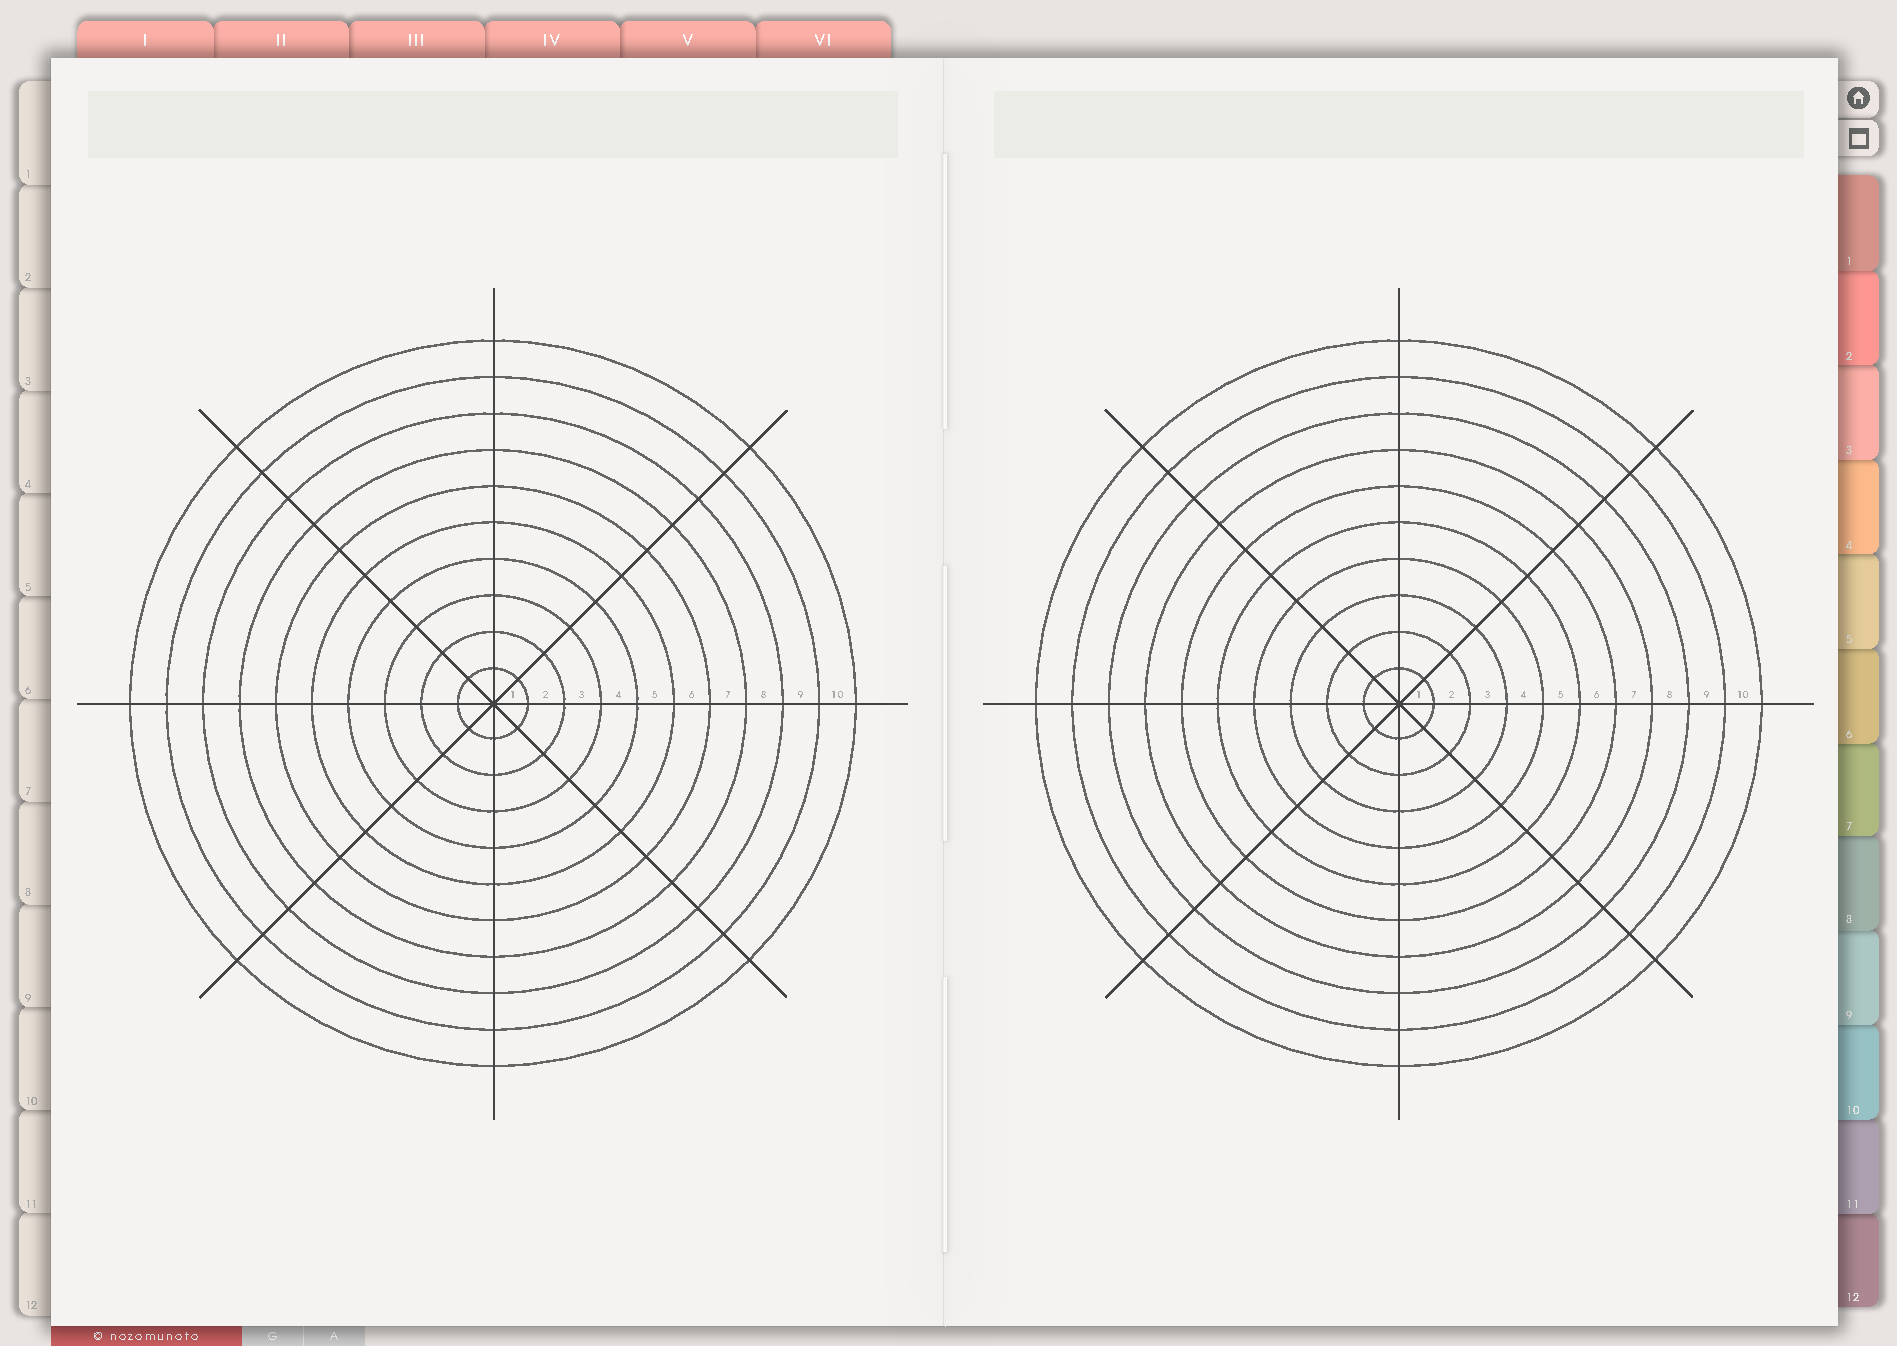
Task: Click the left page title field
Action: click(x=492, y=124)
